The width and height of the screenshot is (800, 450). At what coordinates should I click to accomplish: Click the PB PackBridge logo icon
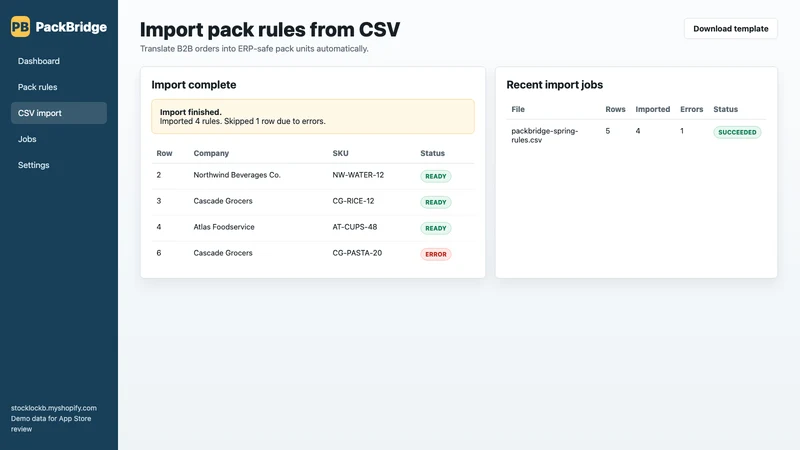coord(20,27)
